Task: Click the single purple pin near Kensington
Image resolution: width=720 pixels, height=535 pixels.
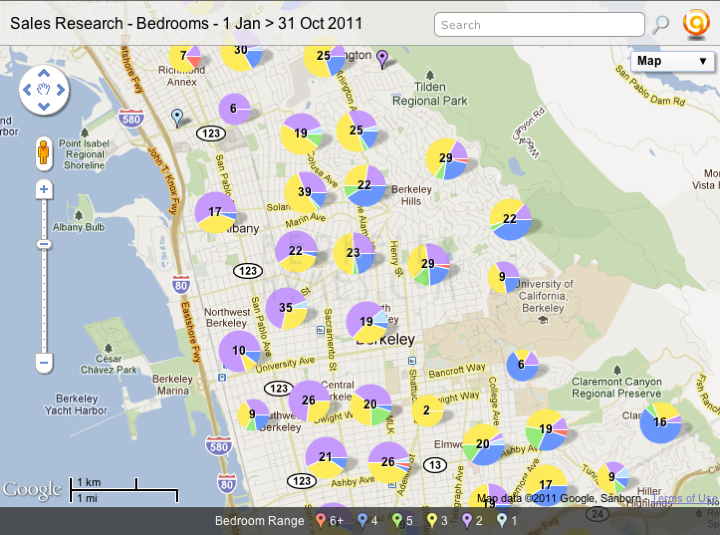Action: coord(382,59)
